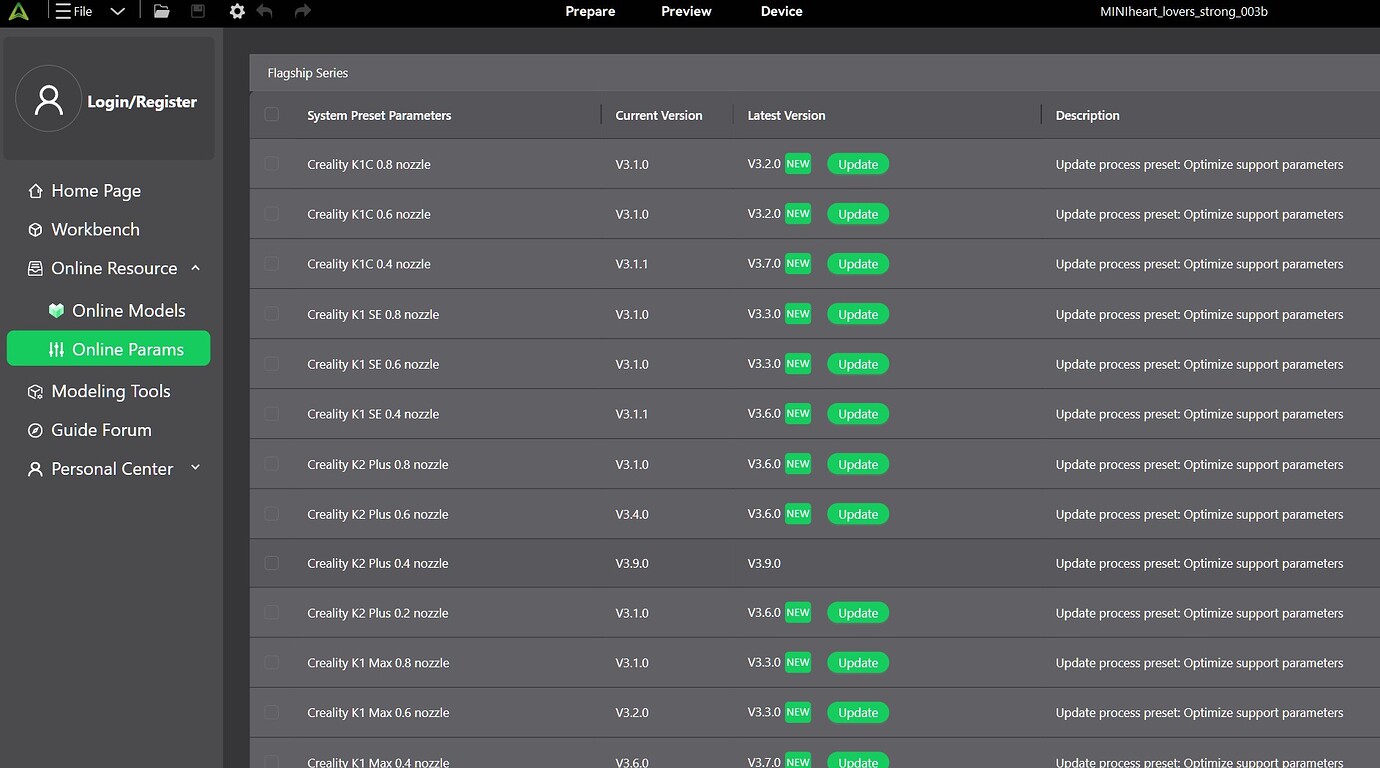Click the save disk icon
The height and width of the screenshot is (768, 1380).
tap(198, 12)
